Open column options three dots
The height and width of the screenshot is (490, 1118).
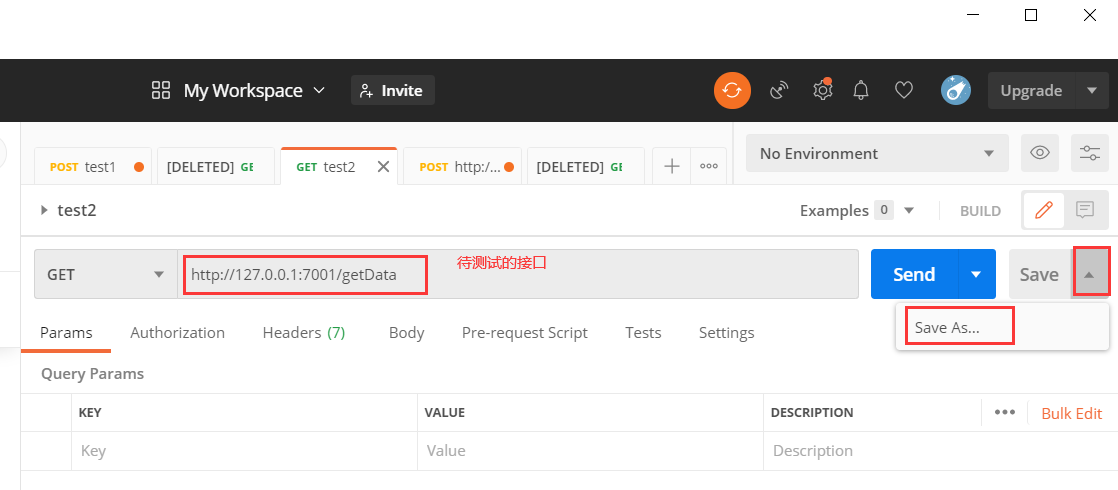pyautogui.click(x=1005, y=412)
